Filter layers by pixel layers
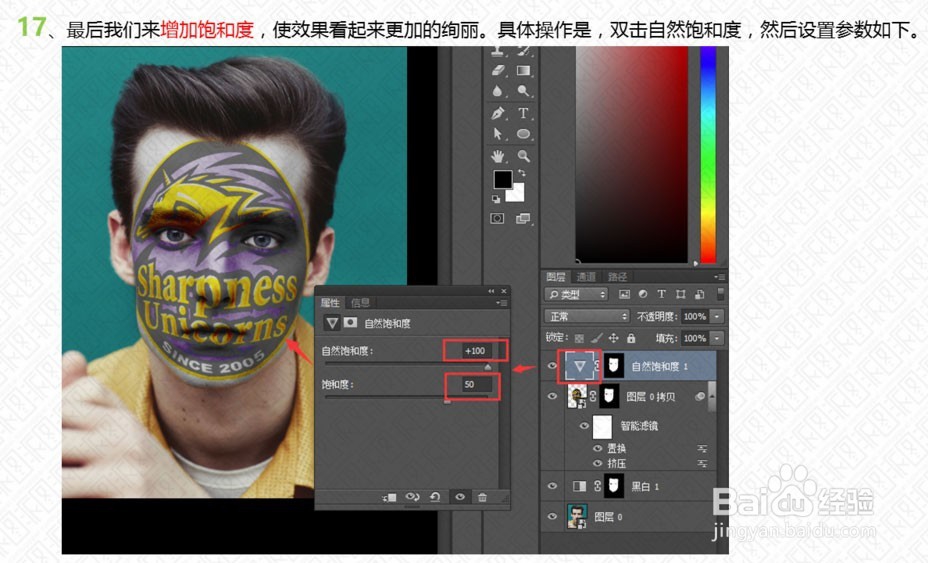 pyautogui.click(x=624, y=294)
